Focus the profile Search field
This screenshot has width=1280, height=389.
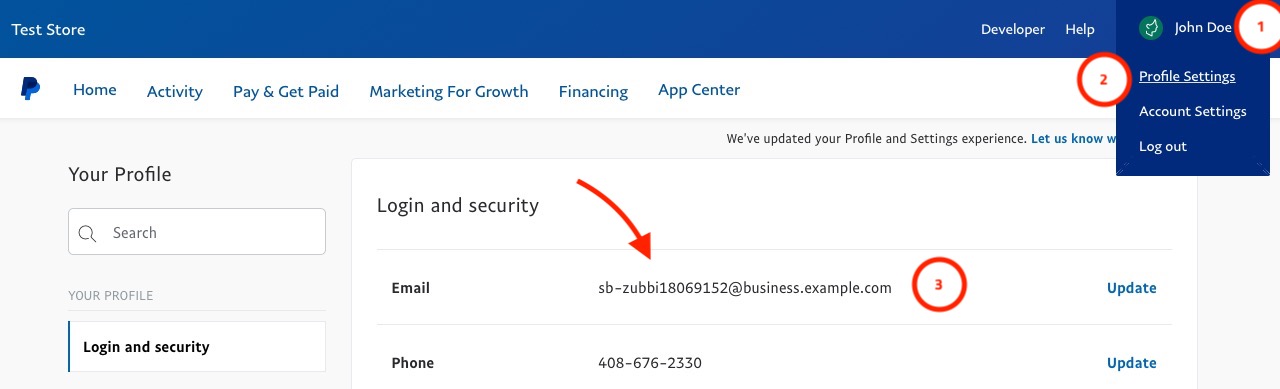point(197,232)
